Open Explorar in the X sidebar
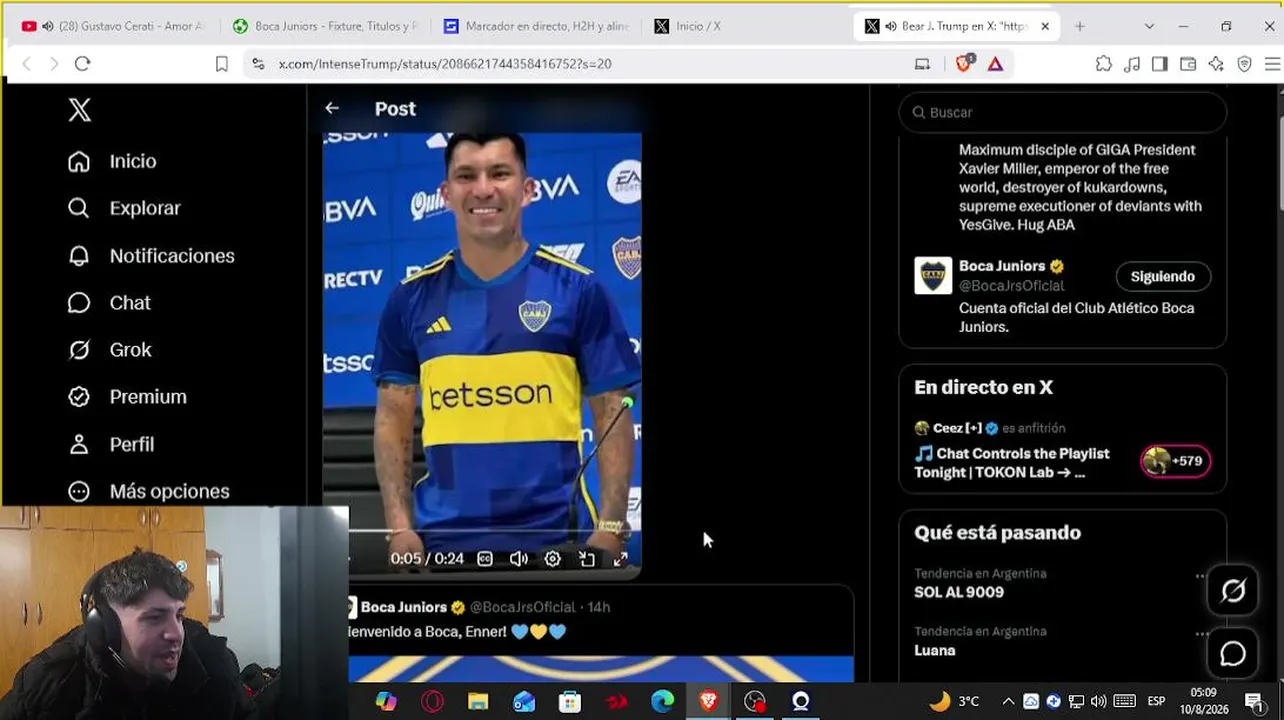1284x720 pixels. 124,208
